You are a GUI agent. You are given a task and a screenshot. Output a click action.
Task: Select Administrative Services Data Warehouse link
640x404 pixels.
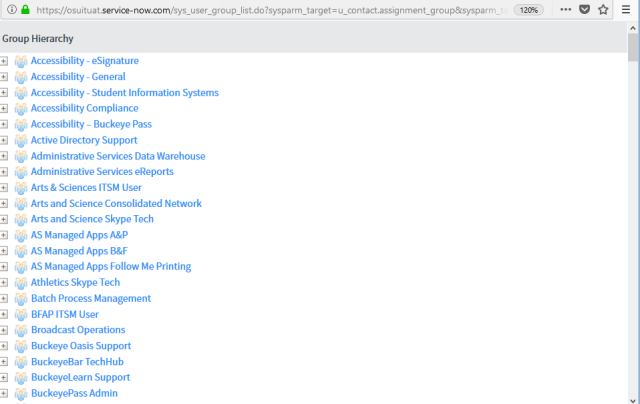click(x=118, y=156)
